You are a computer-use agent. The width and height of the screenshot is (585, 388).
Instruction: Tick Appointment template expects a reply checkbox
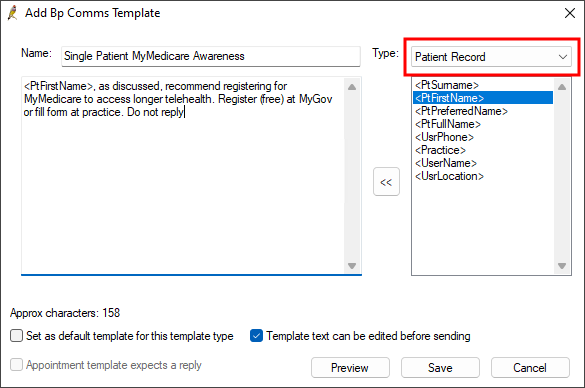(16, 364)
